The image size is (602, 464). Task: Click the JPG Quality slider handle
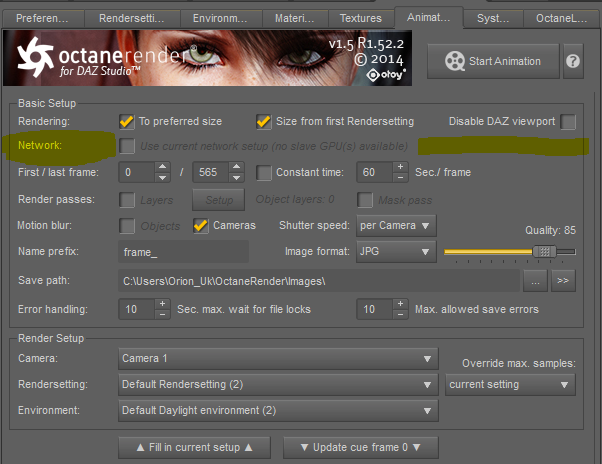544,252
